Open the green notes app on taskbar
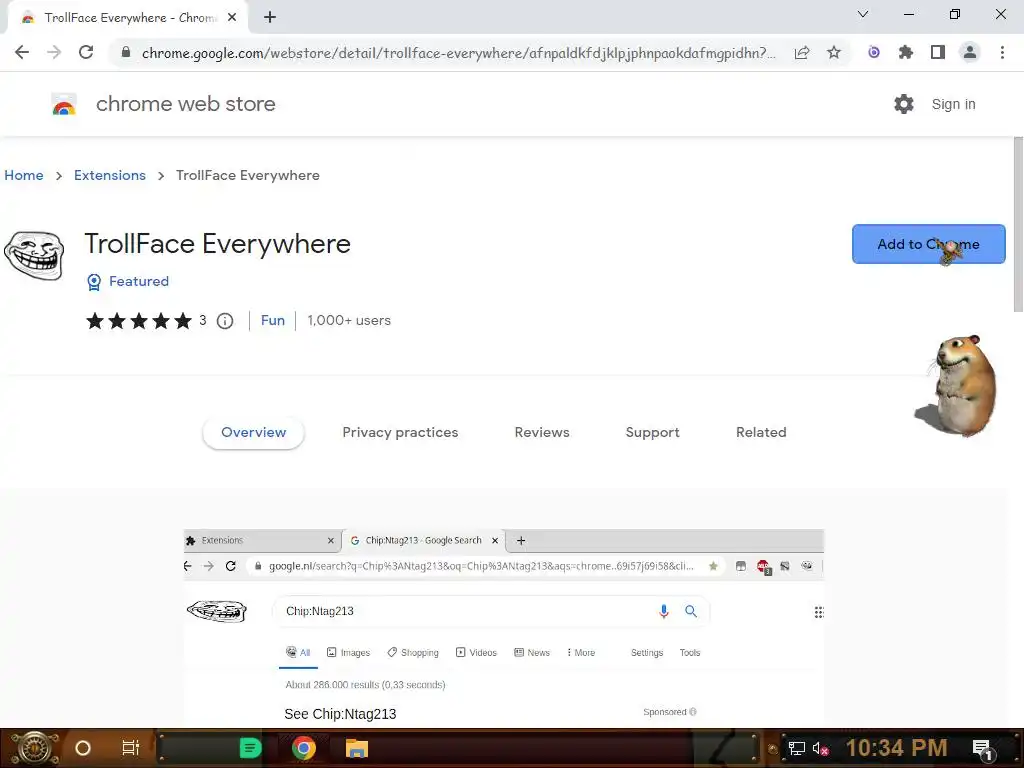 tap(250, 748)
